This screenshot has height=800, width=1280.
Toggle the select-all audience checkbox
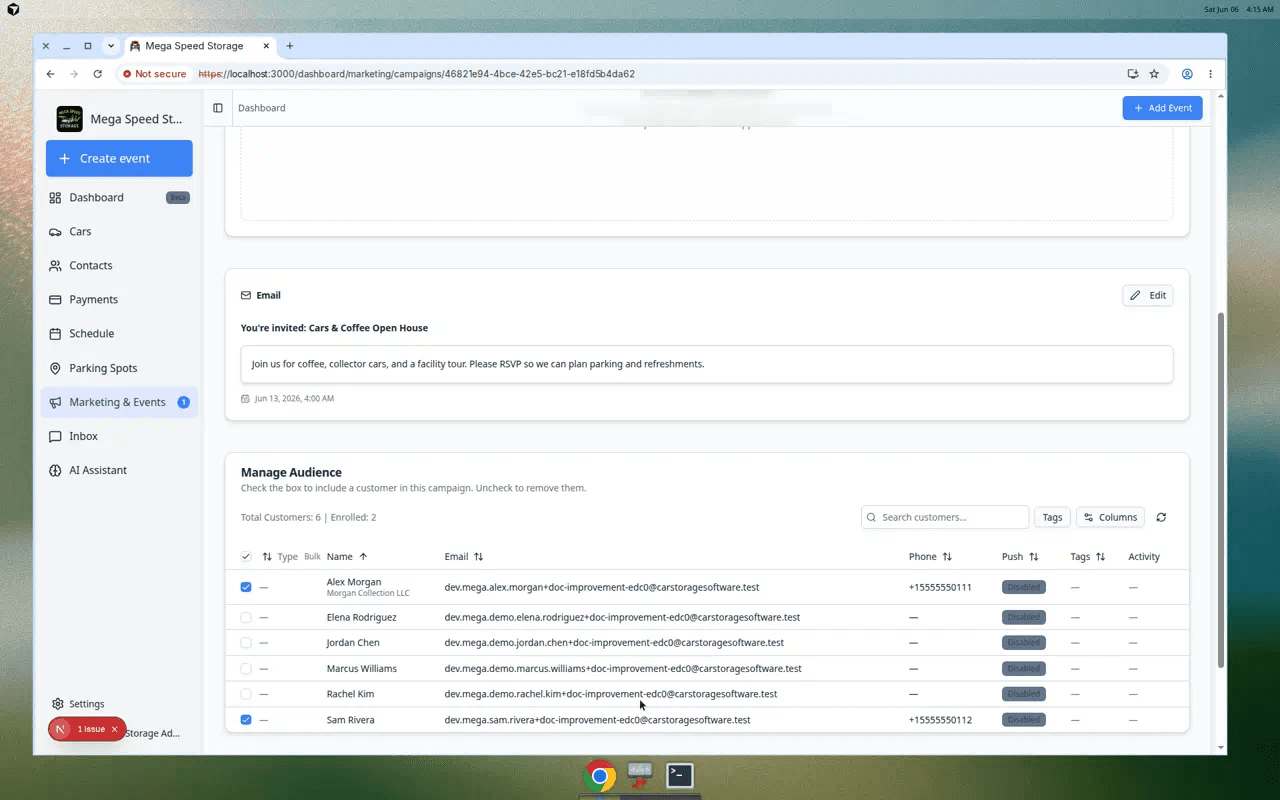tap(246, 557)
